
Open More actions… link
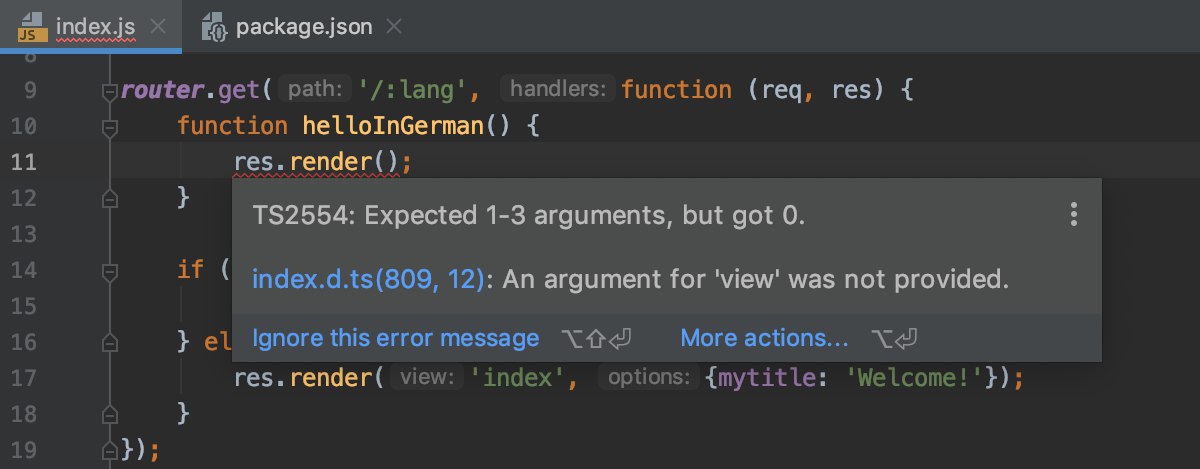pyautogui.click(x=764, y=338)
